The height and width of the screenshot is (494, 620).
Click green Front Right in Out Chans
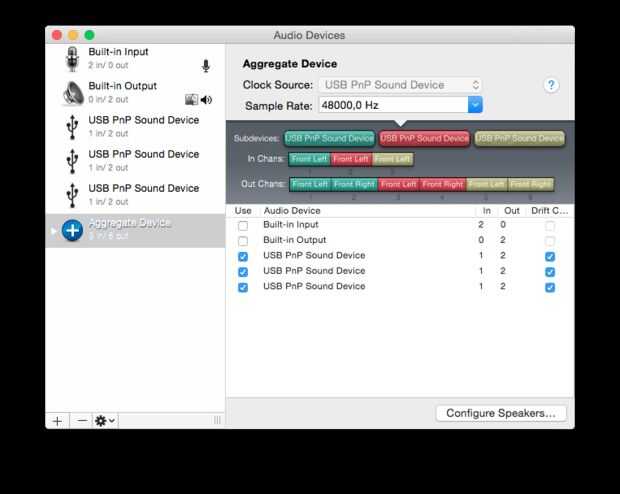pyautogui.click(x=354, y=184)
